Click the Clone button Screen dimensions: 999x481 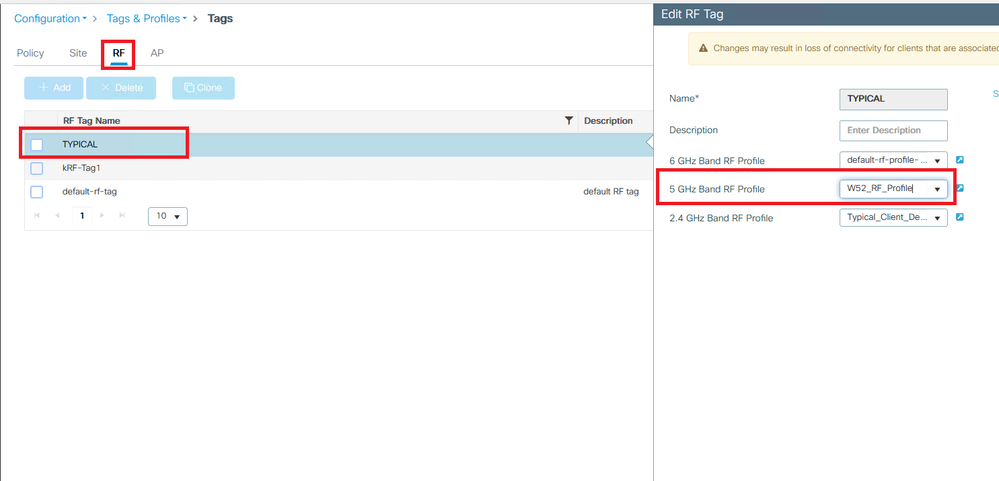pos(203,88)
